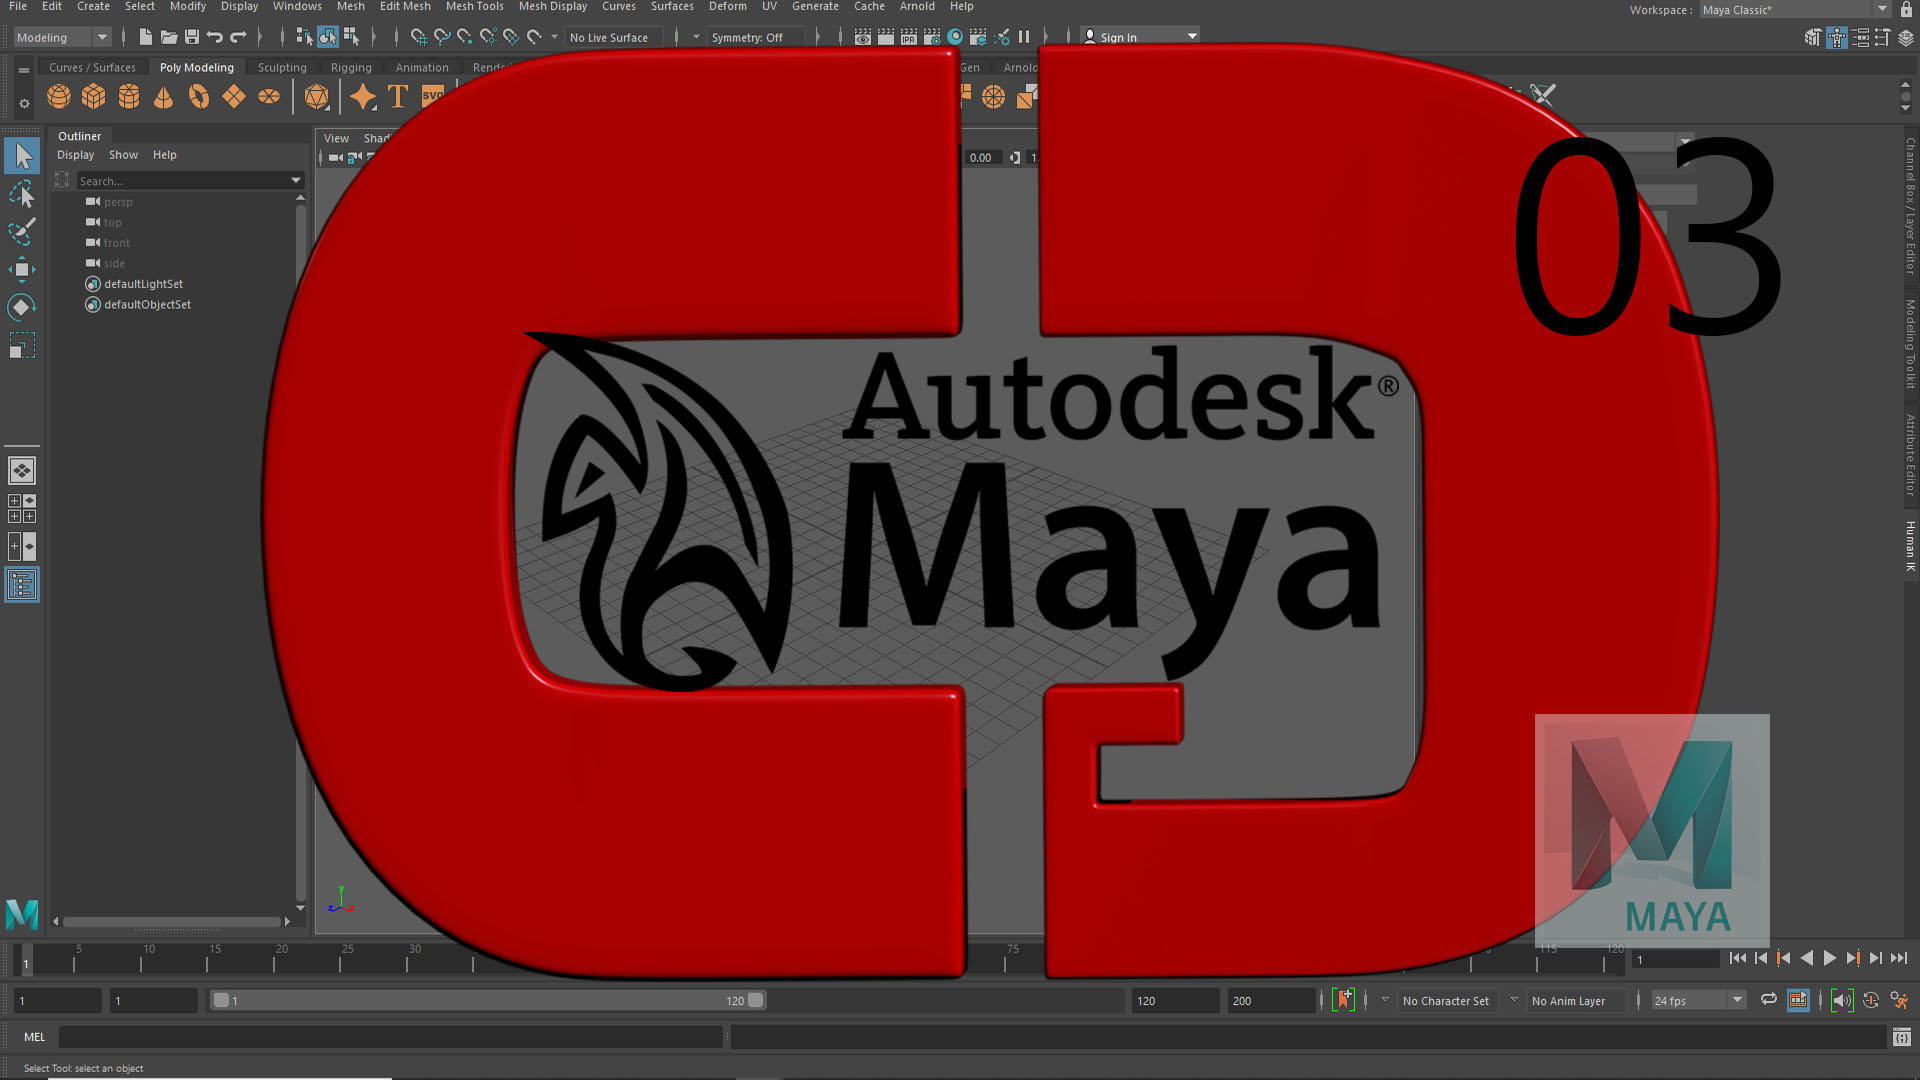Open the Sign In dropdown
The width and height of the screenshot is (1920, 1080).
pyautogui.click(x=1140, y=37)
